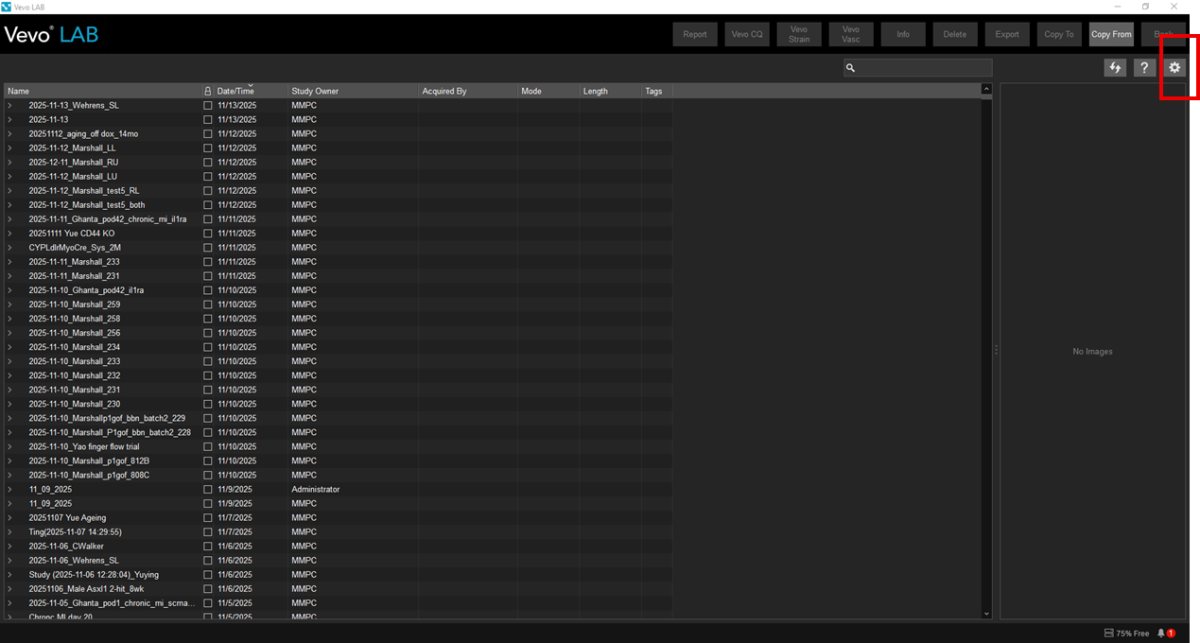Sort by the Date/Time column header

point(251,91)
